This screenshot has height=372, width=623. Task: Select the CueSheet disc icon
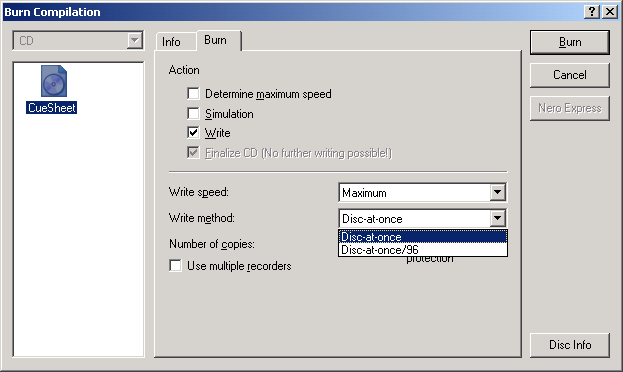(x=54, y=81)
